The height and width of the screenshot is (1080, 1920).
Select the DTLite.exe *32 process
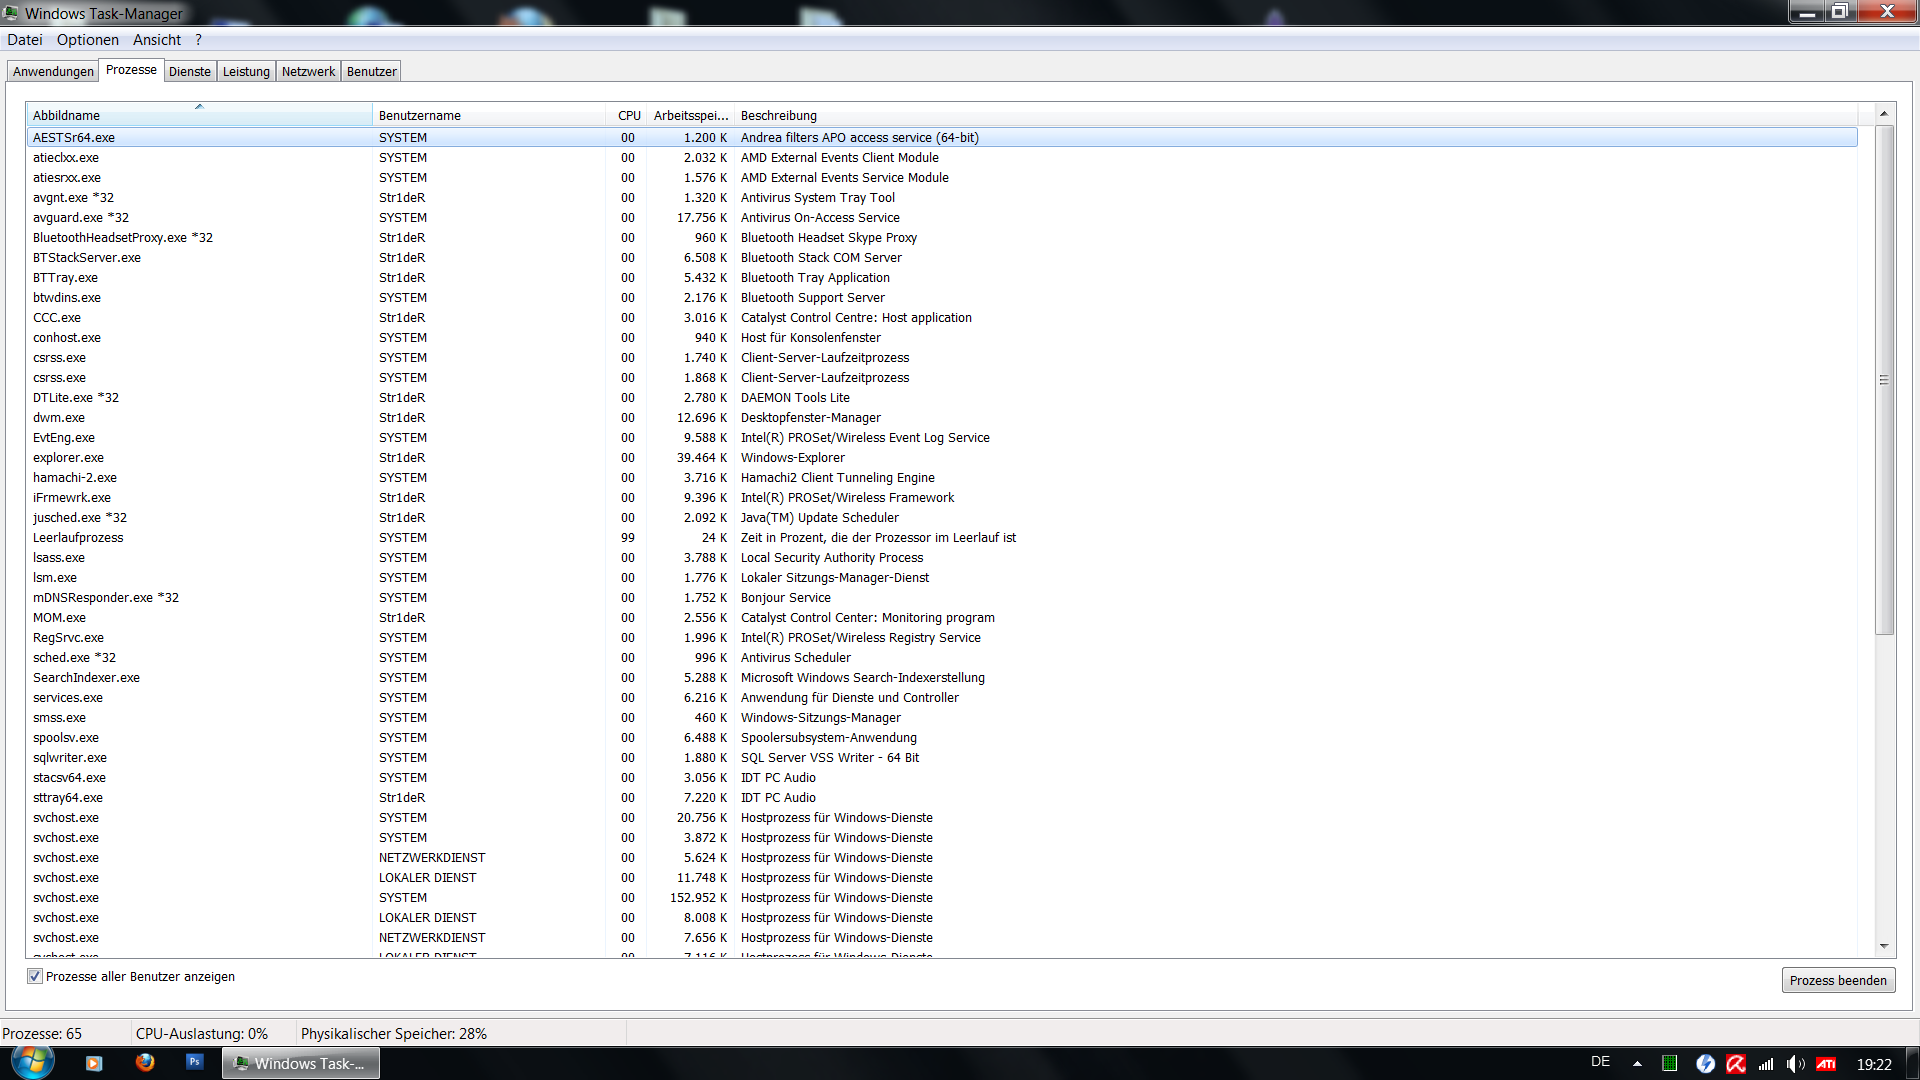[942, 398]
